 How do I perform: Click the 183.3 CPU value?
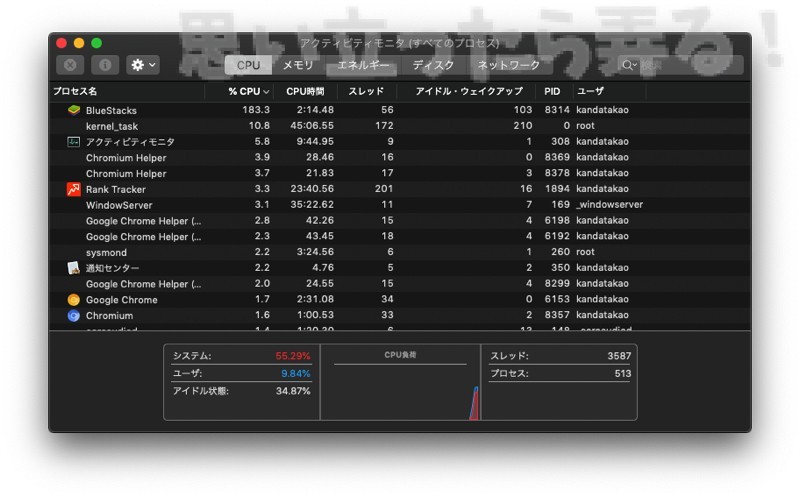pyautogui.click(x=256, y=110)
